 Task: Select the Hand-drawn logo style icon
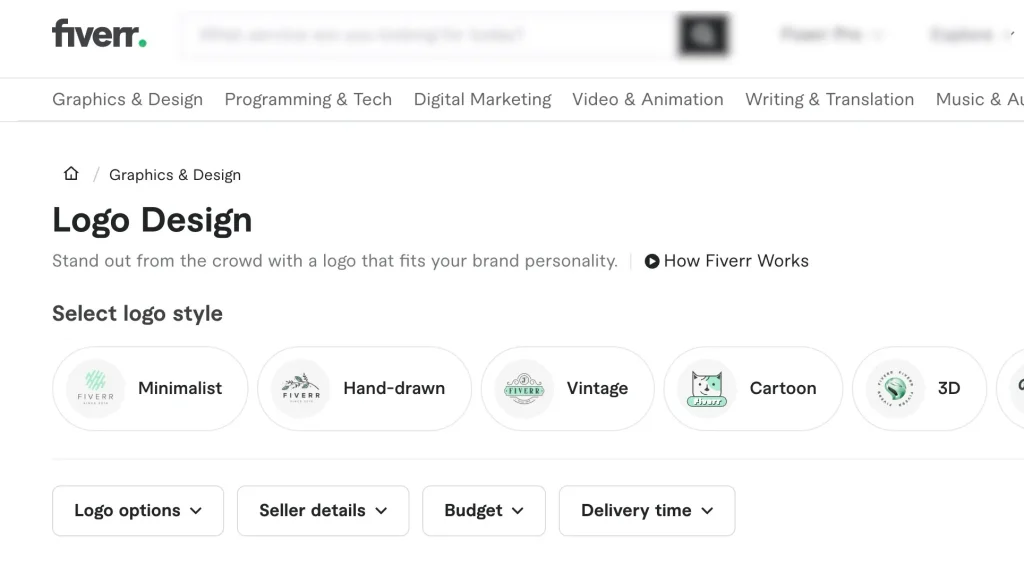point(301,388)
